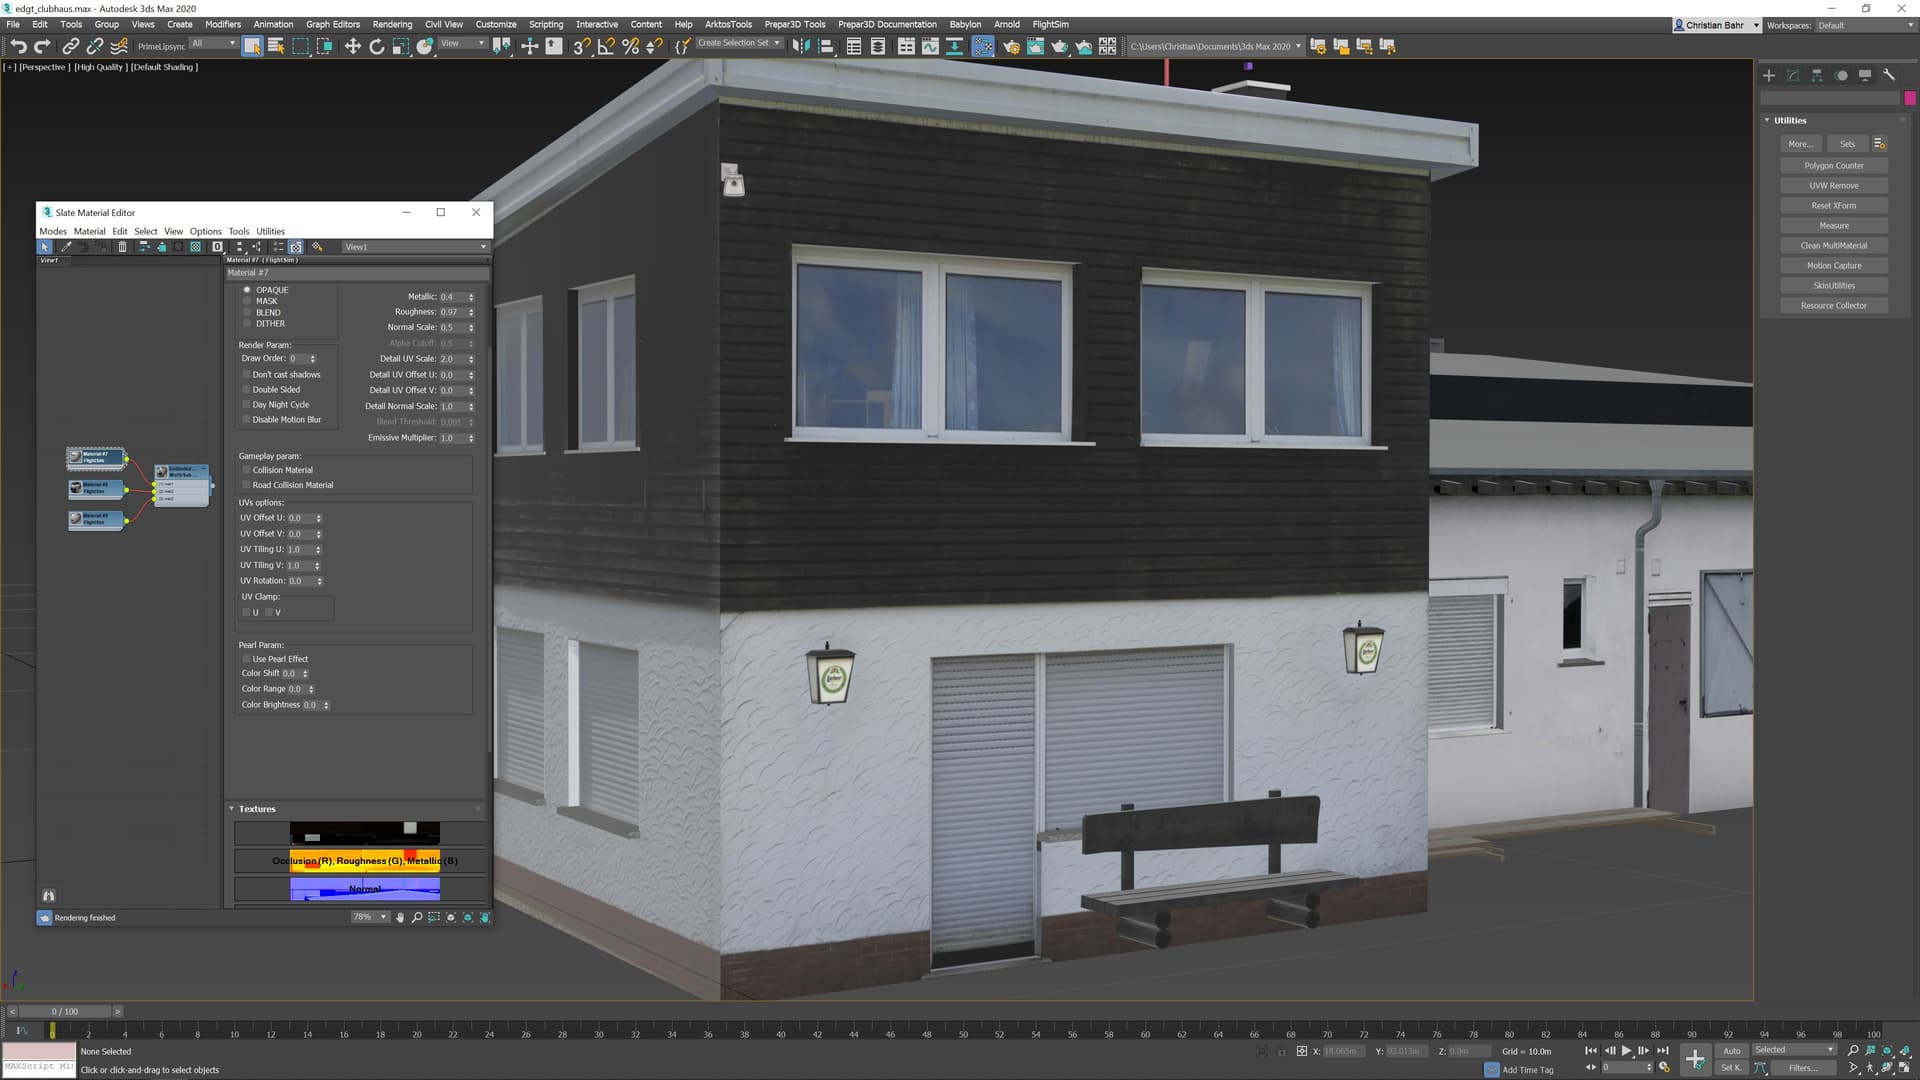
Task: Activate the Select by Name tool
Action: (276, 46)
